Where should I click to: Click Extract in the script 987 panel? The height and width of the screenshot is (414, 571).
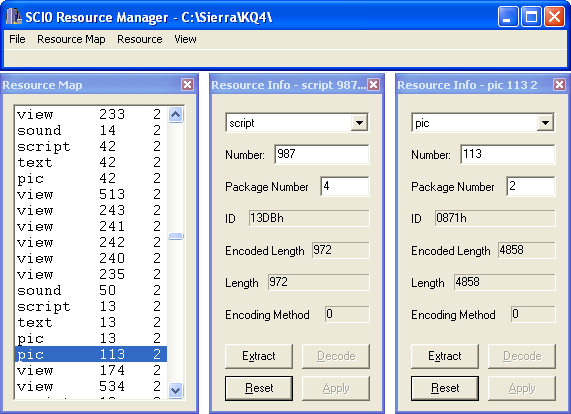[x=259, y=356]
